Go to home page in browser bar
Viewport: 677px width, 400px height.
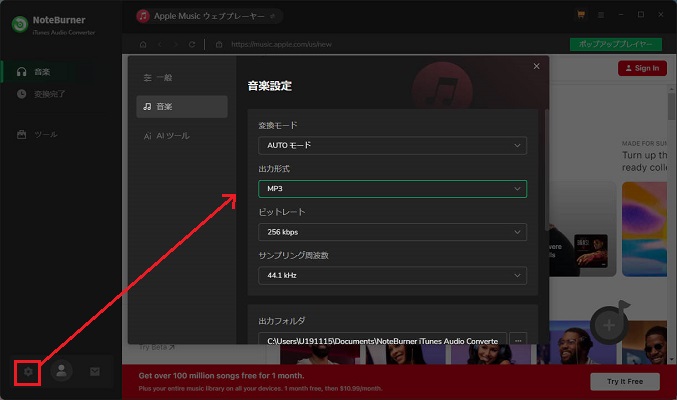pyautogui.click(x=143, y=44)
